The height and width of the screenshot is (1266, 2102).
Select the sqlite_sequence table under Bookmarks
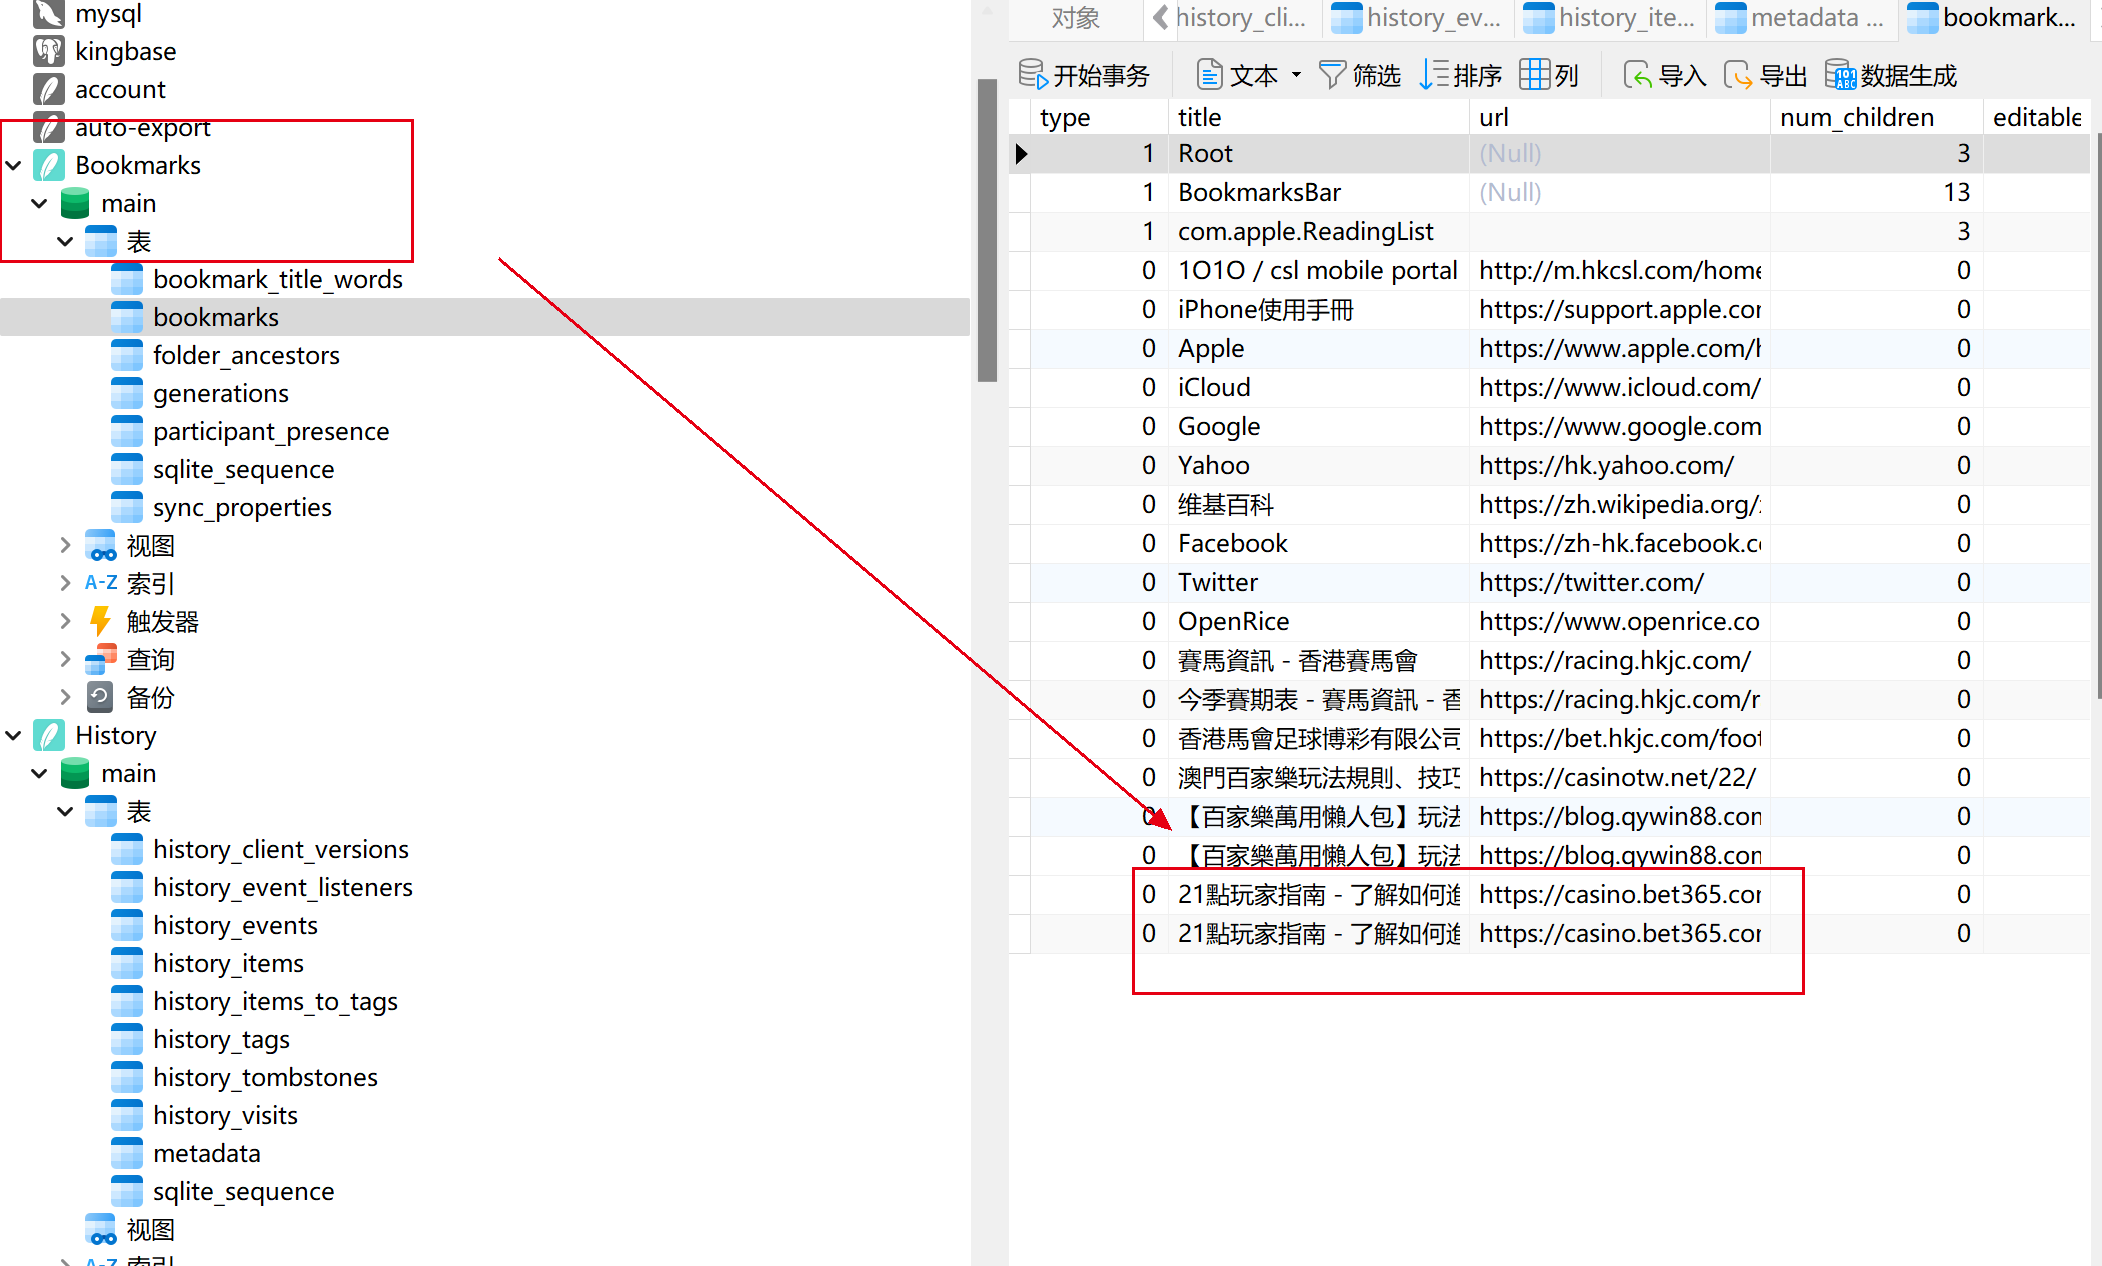[x=244, y=469]
